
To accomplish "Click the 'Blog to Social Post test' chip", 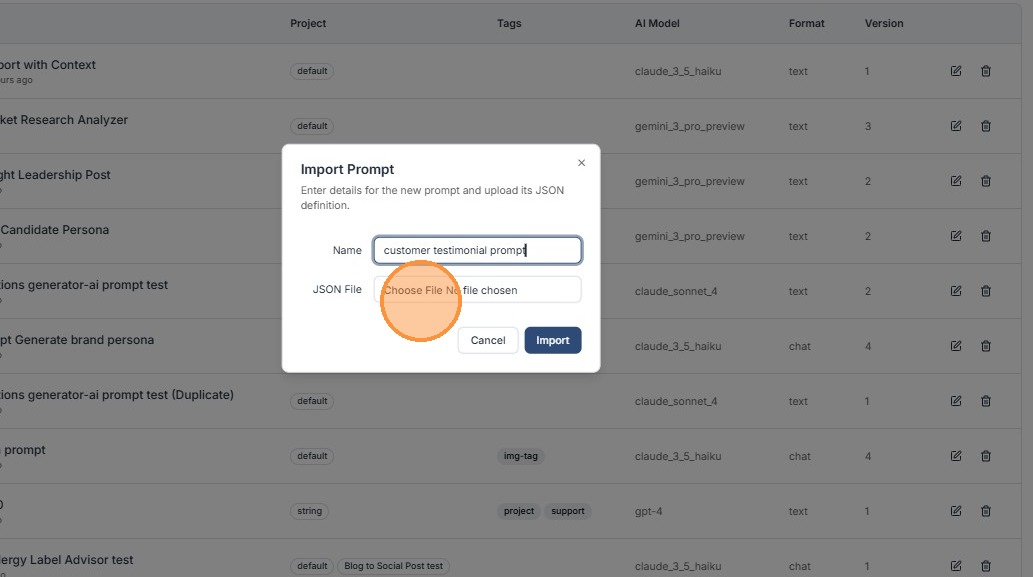I will click(x=393, y=566).
